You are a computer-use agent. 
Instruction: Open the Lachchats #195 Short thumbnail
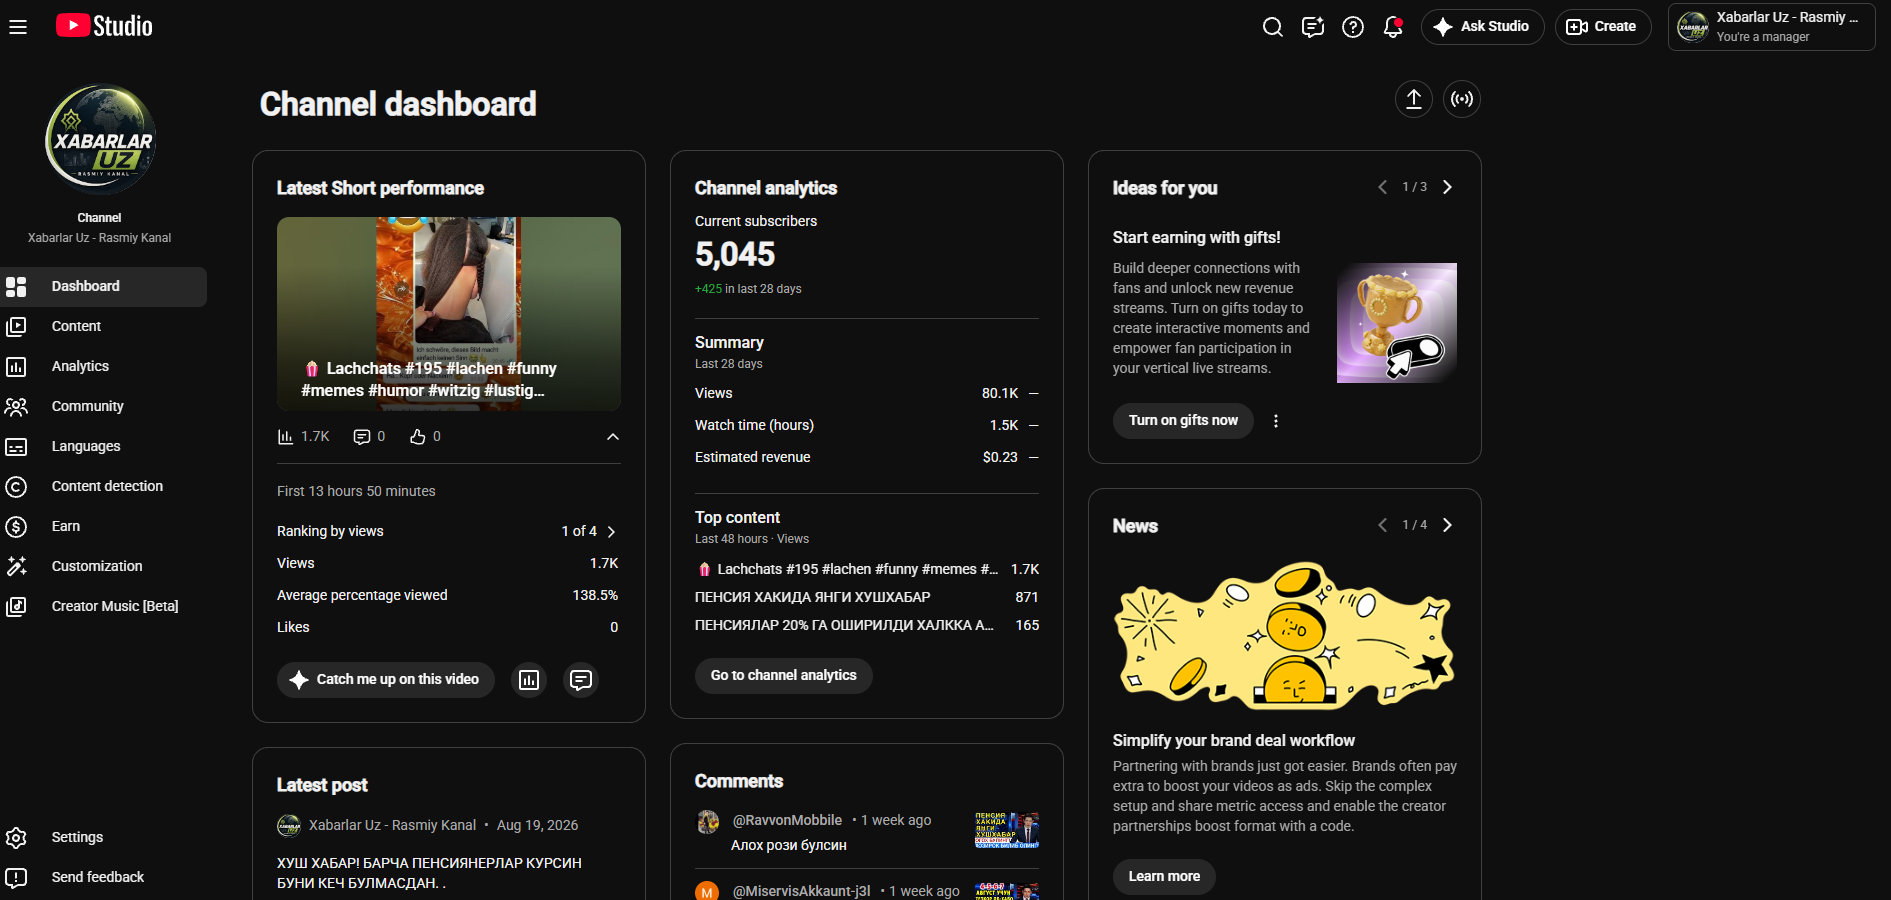(x=449, y=314)
